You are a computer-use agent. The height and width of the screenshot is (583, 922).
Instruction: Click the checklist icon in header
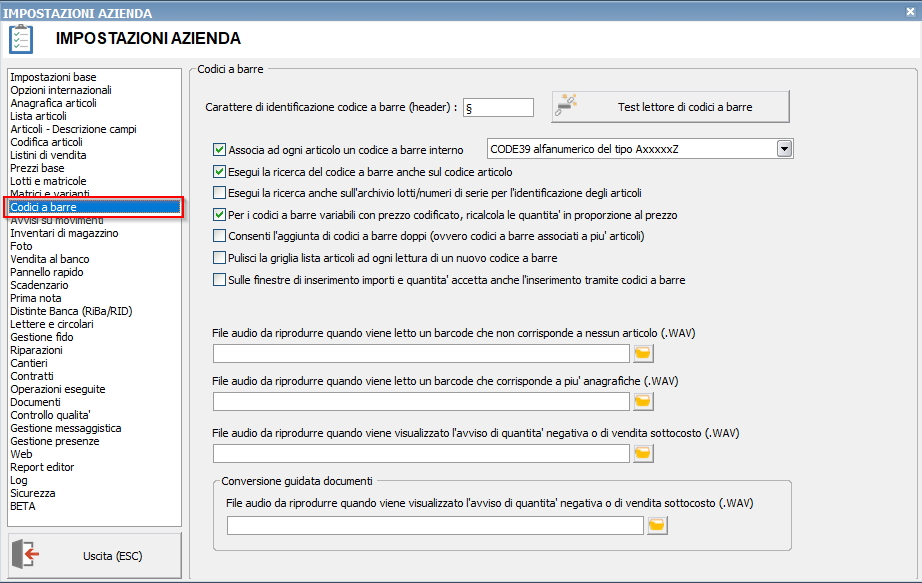tap(21, 39)
